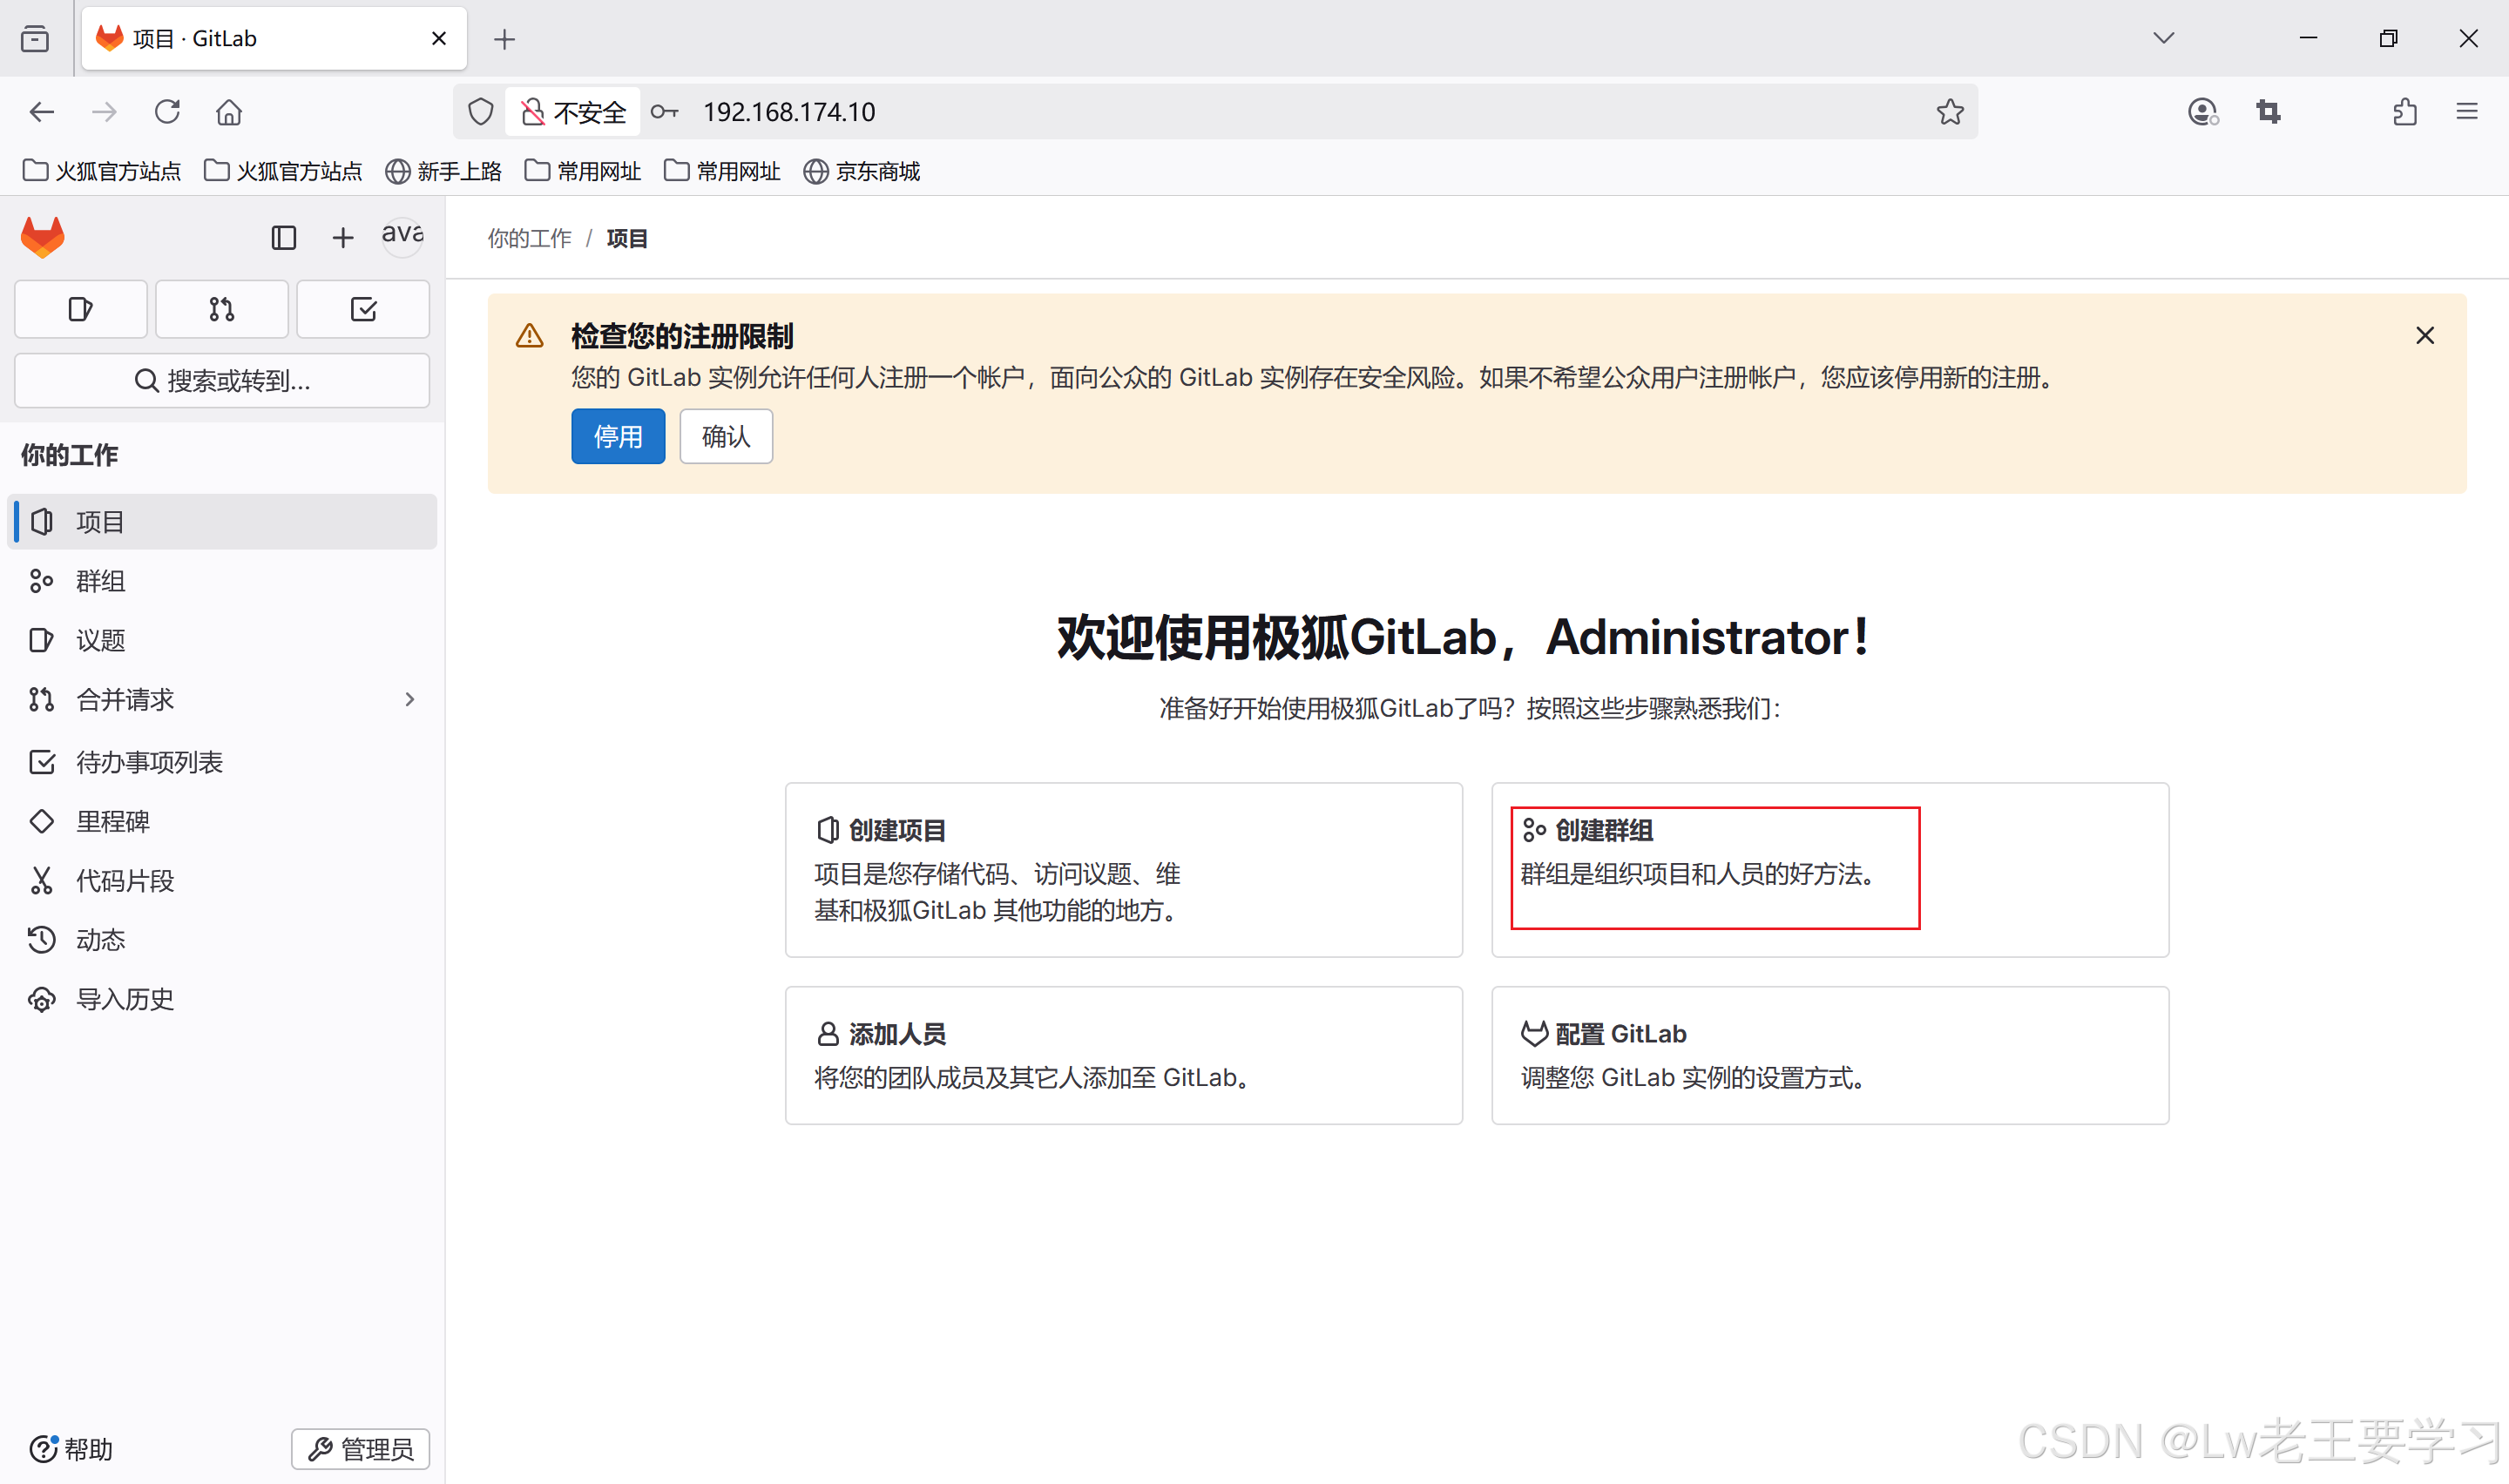Open to-do list shortcut icon
This screenshot has height=1484, width=2509.
tap(363, 310)
